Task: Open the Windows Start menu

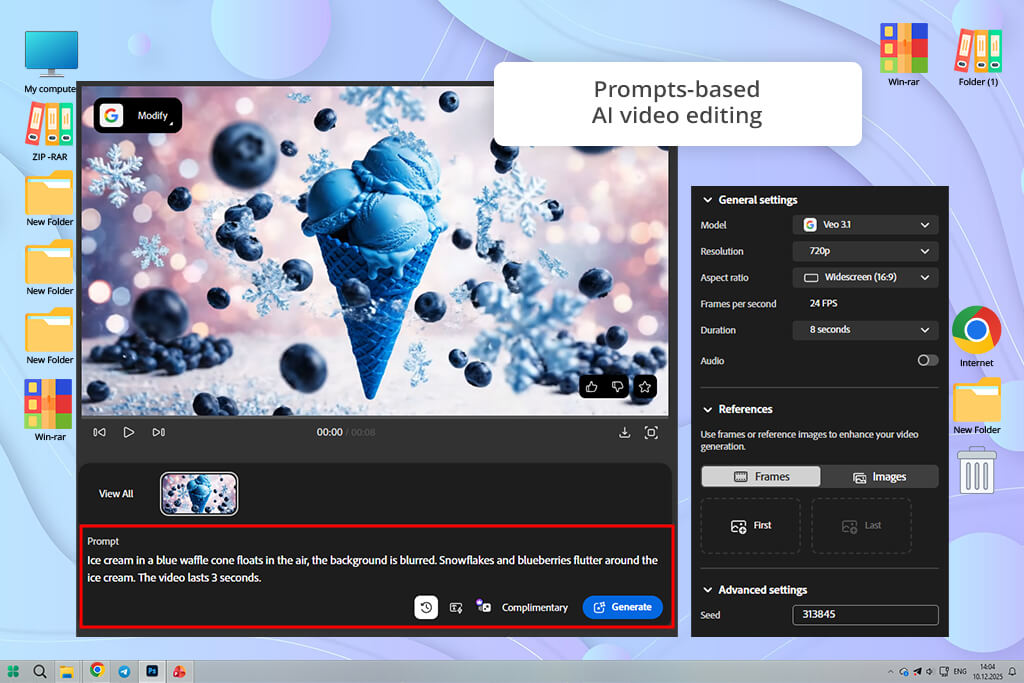Action: 13,671
